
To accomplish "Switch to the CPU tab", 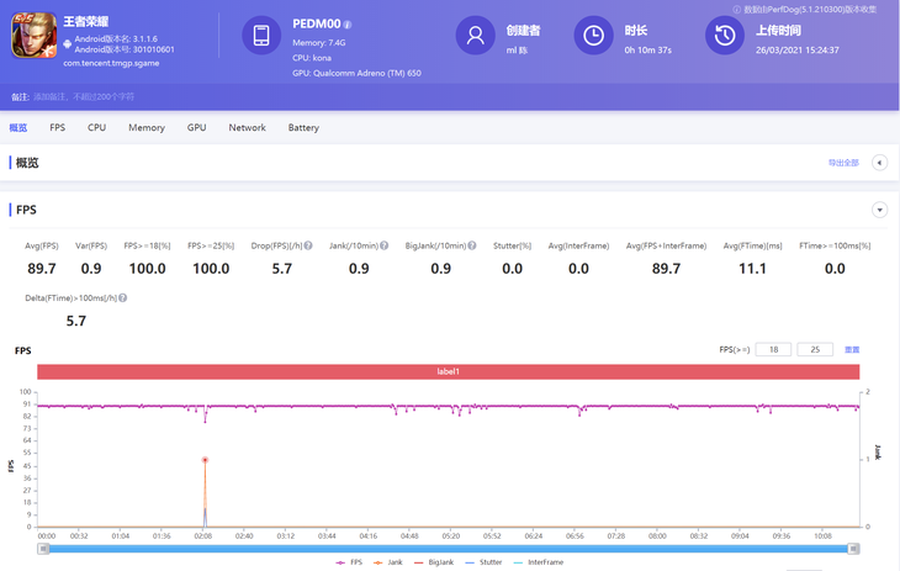I will [x=96, y=128].
